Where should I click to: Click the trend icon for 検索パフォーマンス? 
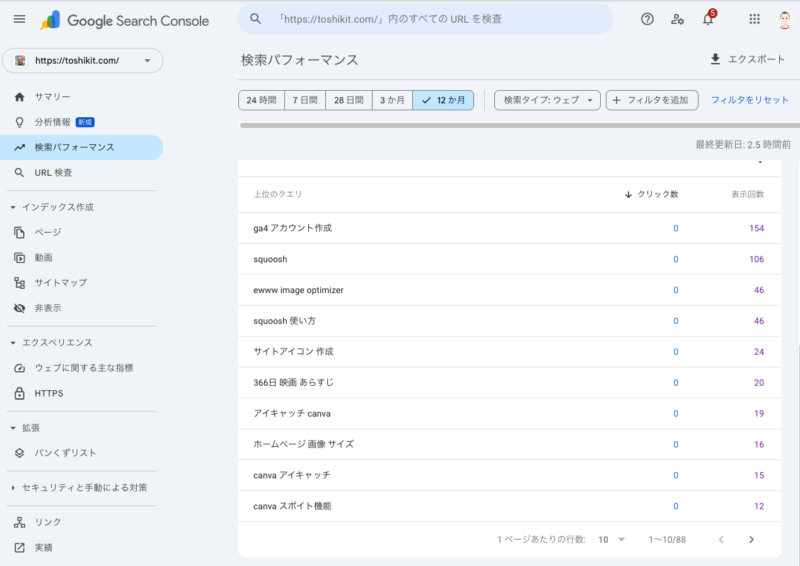[x=19, y=147]
